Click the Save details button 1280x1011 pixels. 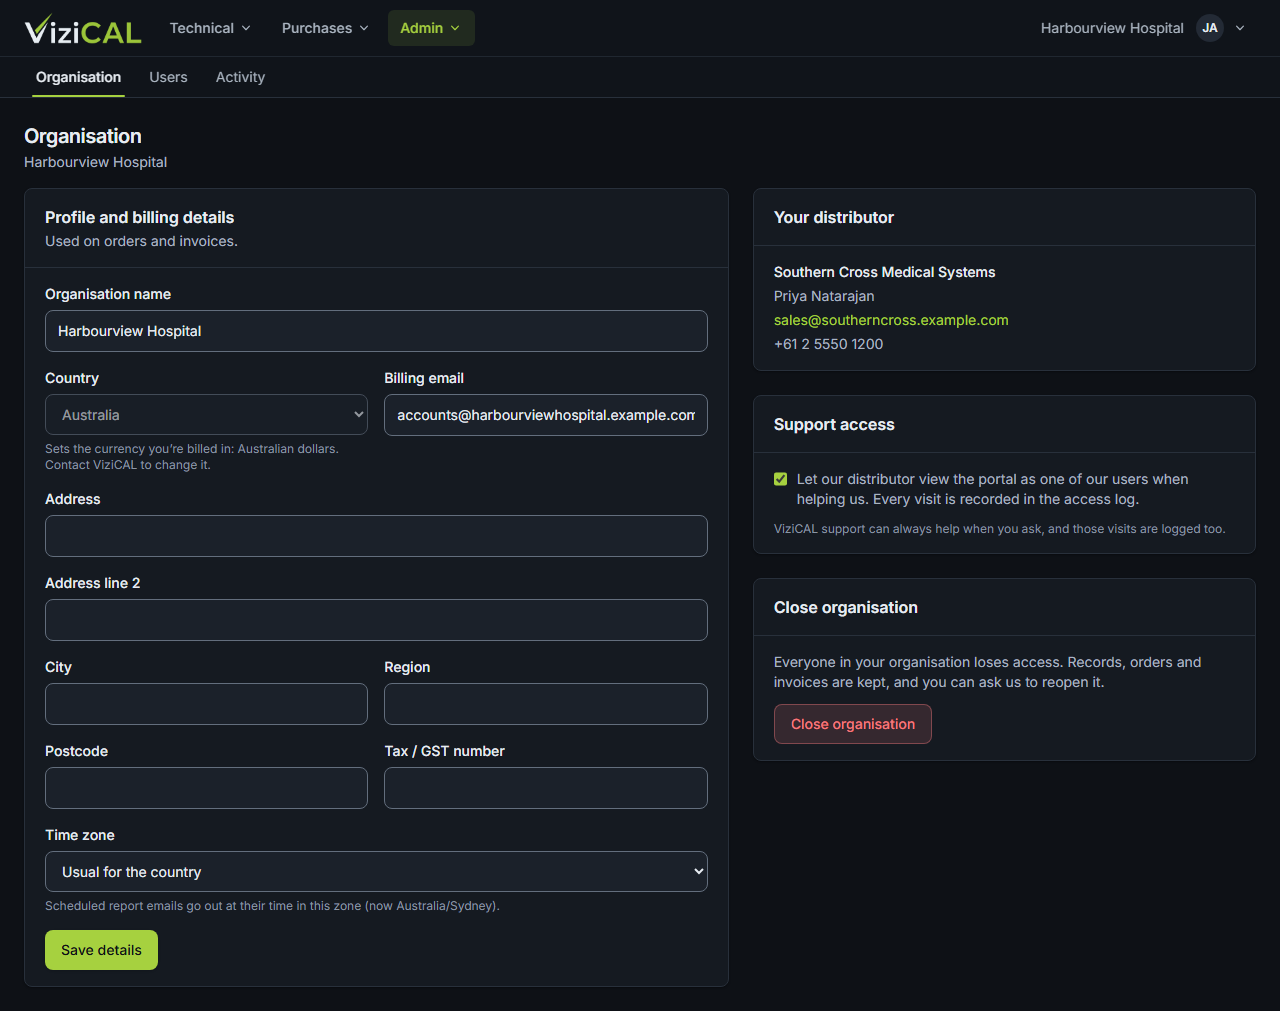pyautogui.click(x=101, y=950)
